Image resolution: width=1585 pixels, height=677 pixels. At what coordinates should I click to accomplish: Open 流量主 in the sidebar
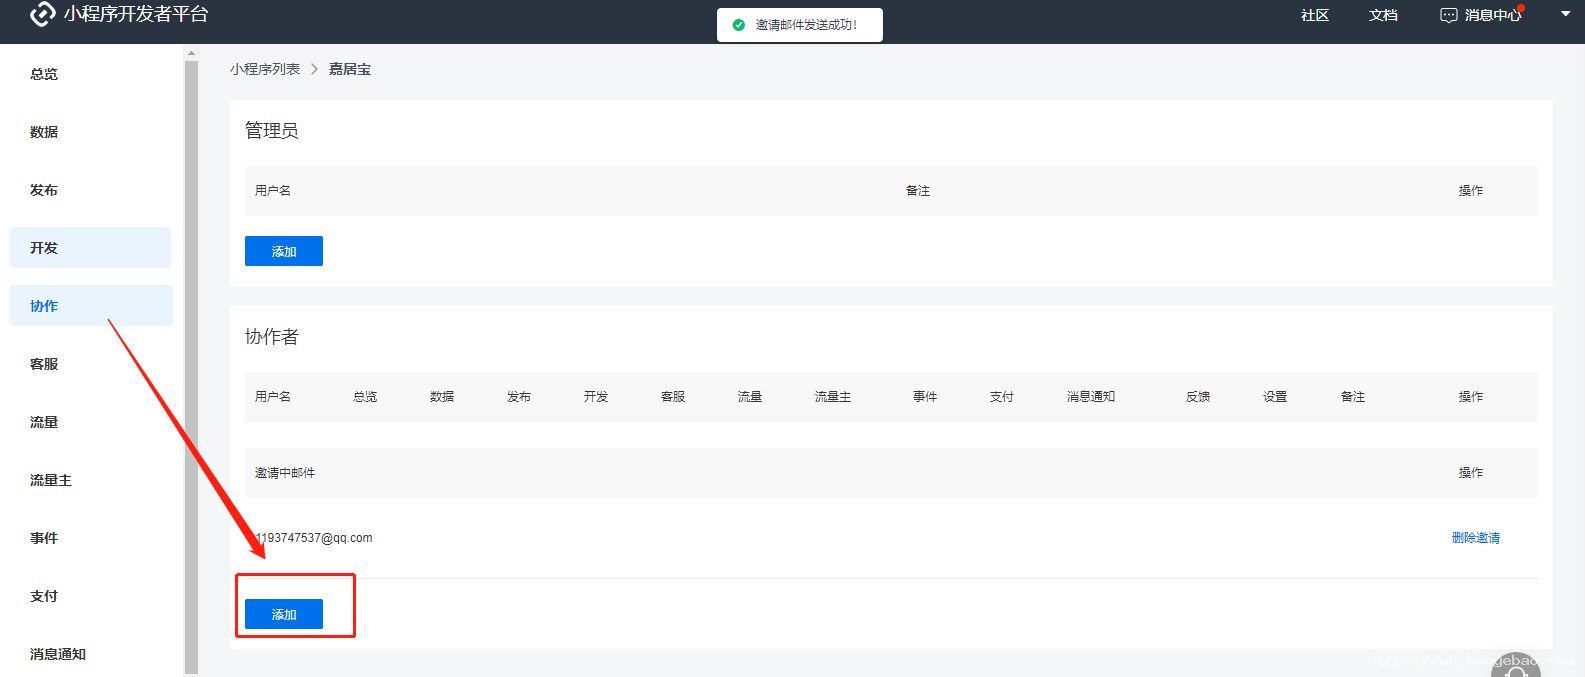[51, 480]
